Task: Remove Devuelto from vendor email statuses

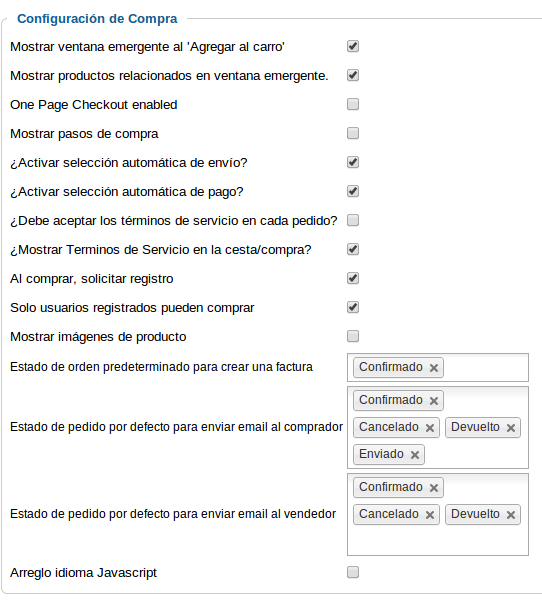Action: pyautogui.click(x=511, y=515)
